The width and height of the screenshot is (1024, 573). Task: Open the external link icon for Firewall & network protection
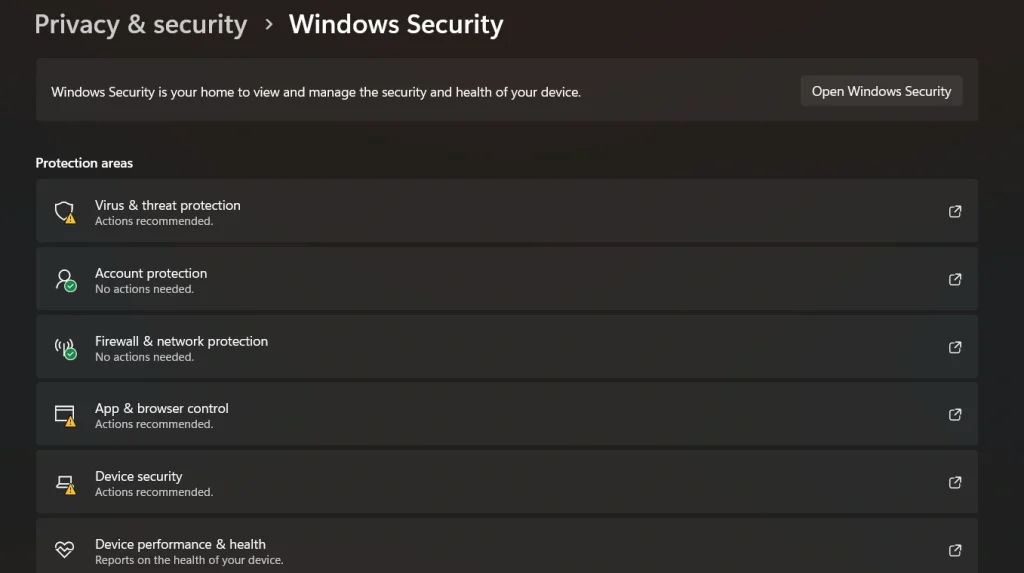click(955, 347)
